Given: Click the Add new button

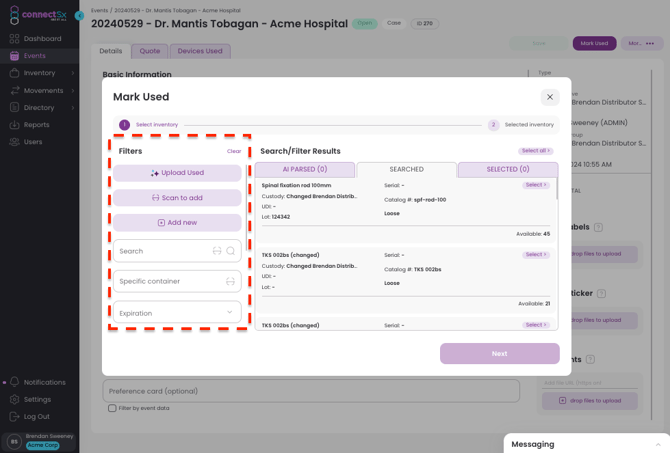Looking at the screenshot, I should pos(177,223).
